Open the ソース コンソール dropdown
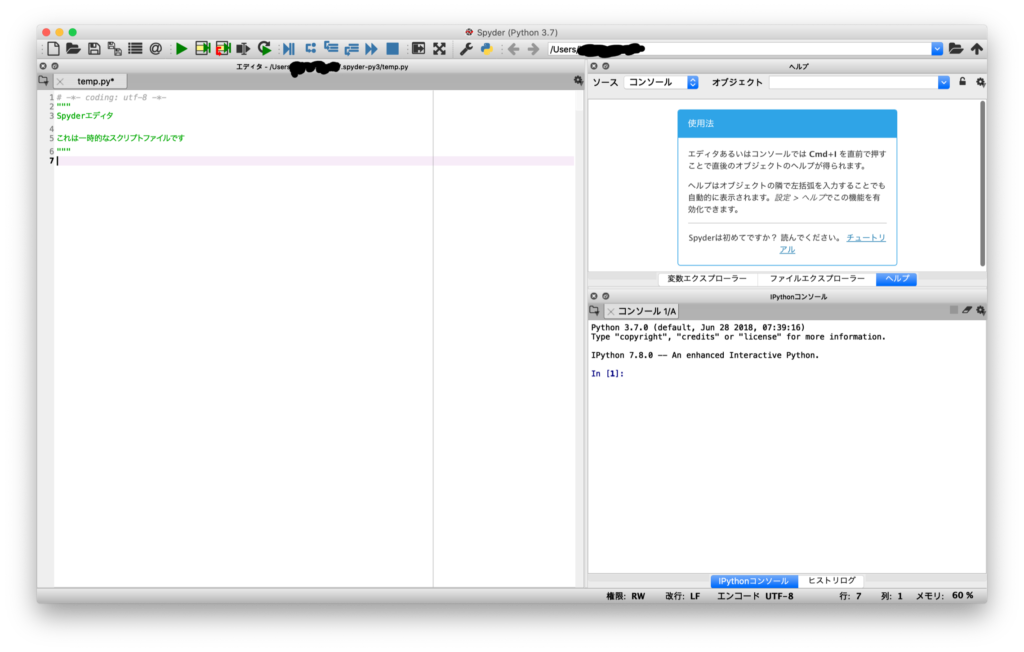1024x652 pixels. (662, 82)
